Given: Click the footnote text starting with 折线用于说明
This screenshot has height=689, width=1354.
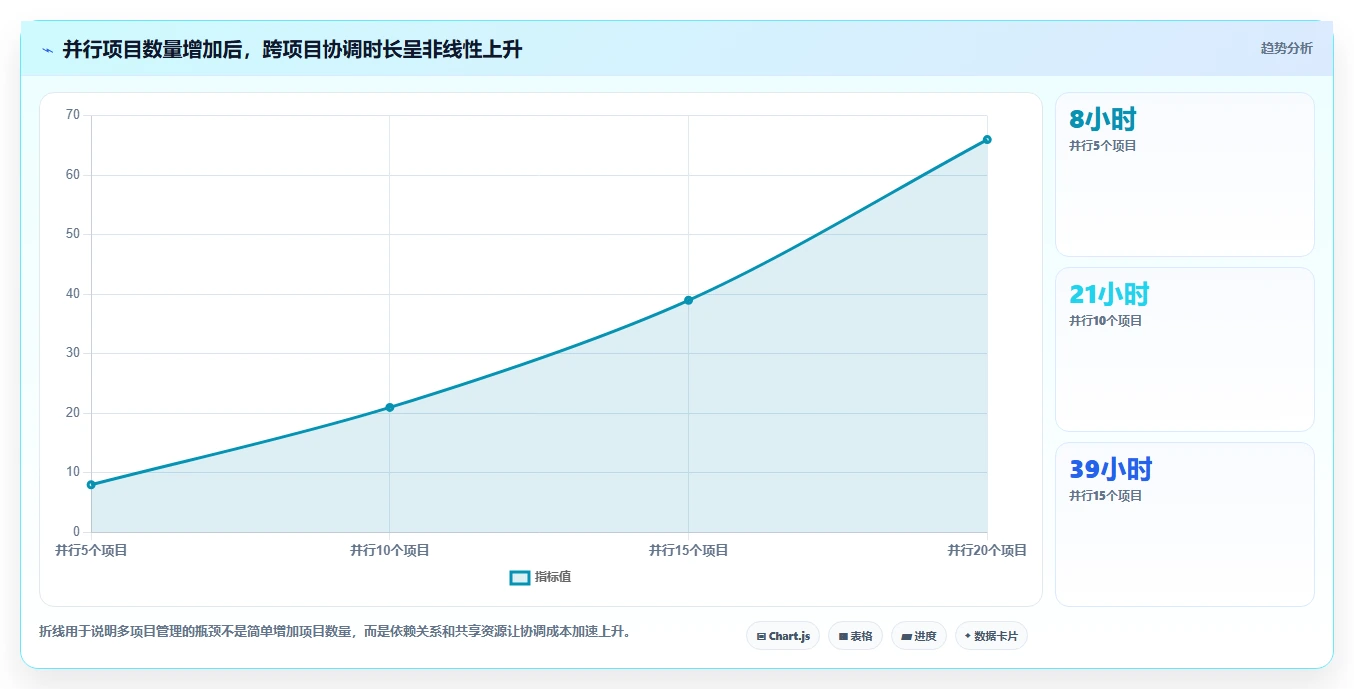Looking at the screenshot, I should click(335, 632).
